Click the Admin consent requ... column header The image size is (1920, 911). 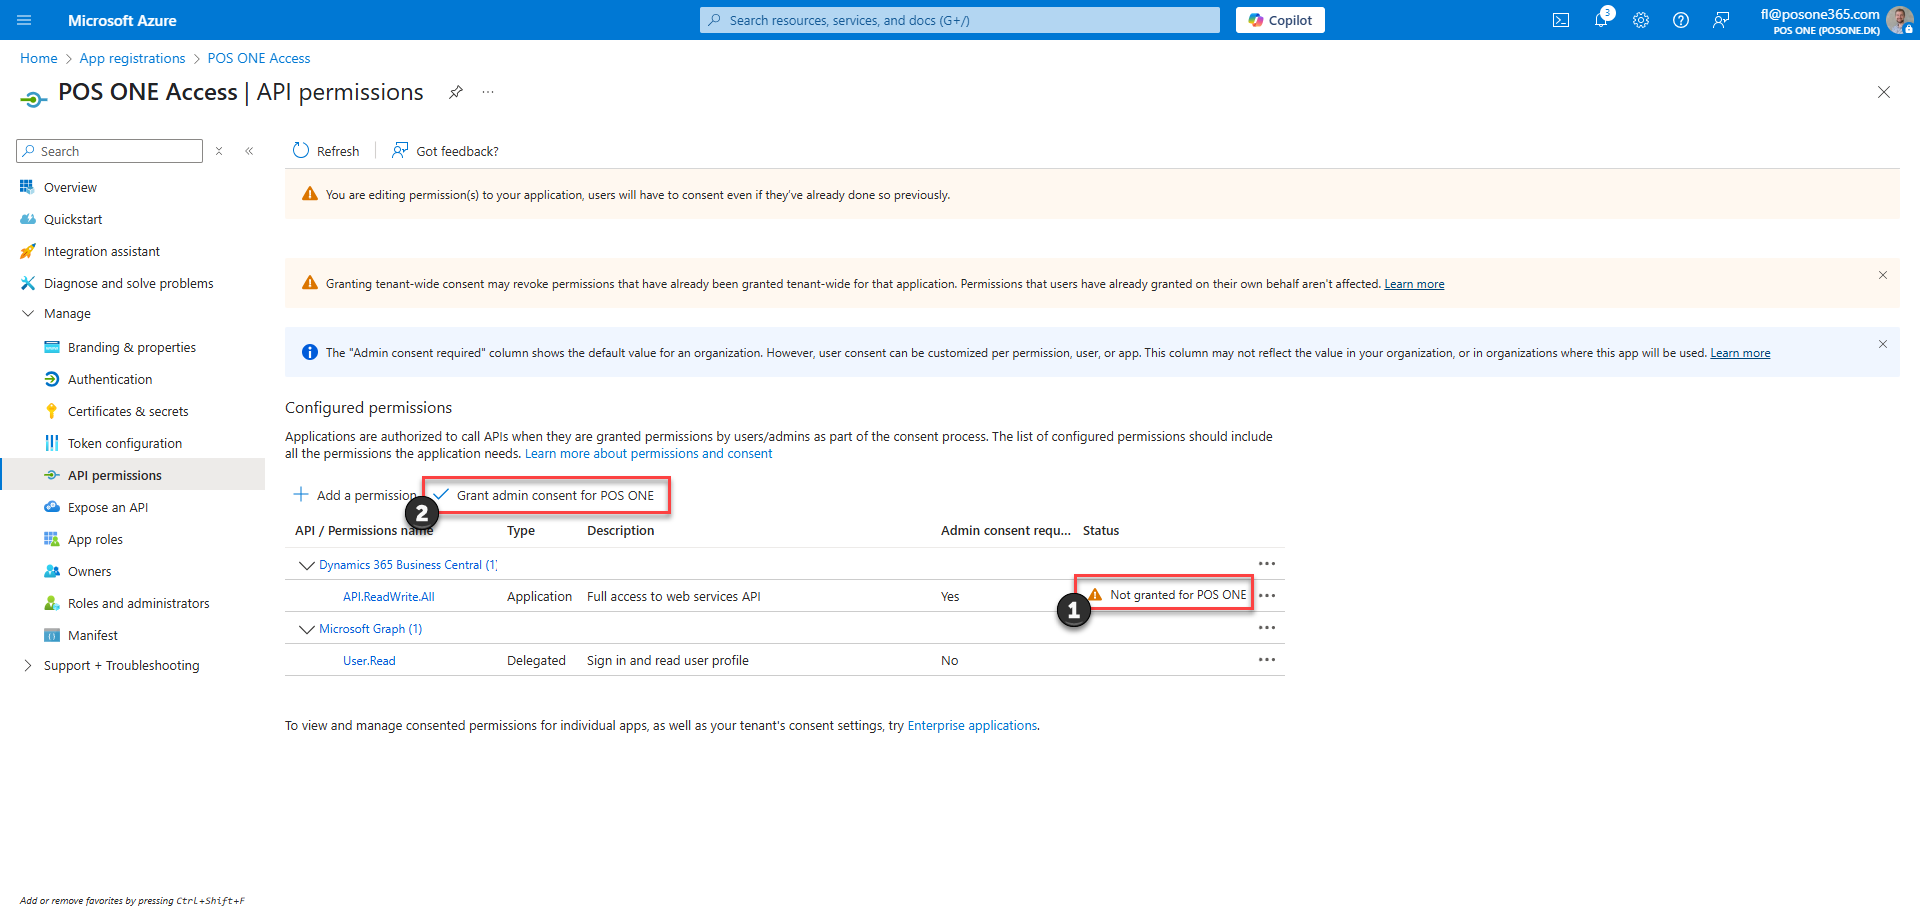click(x=1005, y=531)
